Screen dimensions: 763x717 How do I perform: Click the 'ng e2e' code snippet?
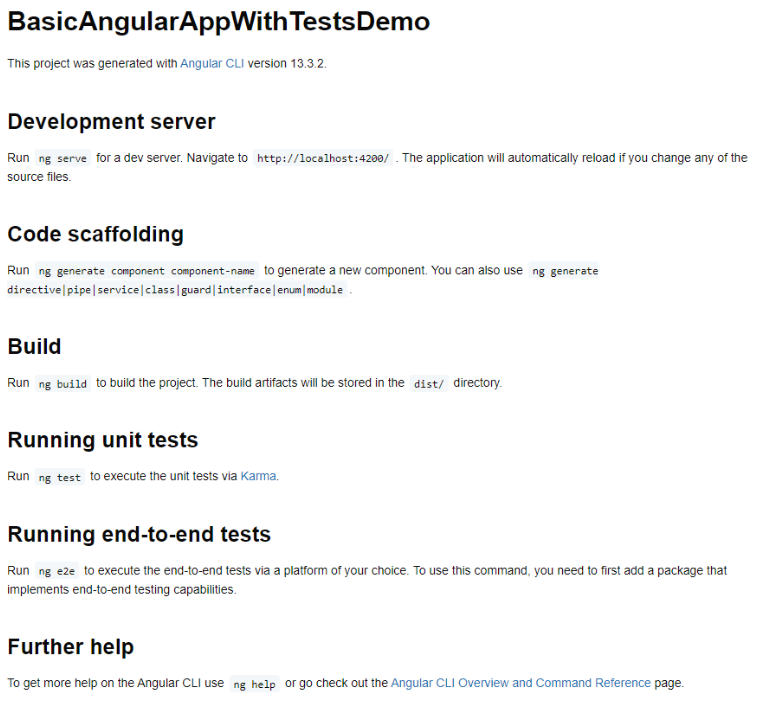(x=57, y=571)
